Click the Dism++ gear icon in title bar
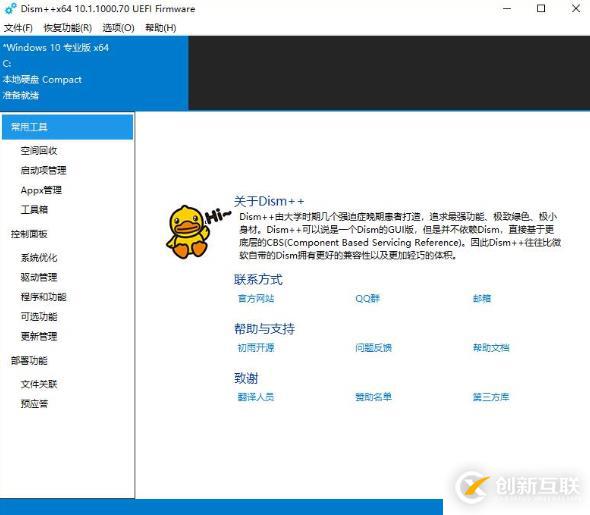The image size is (590, 515). (x=10, y=8)
